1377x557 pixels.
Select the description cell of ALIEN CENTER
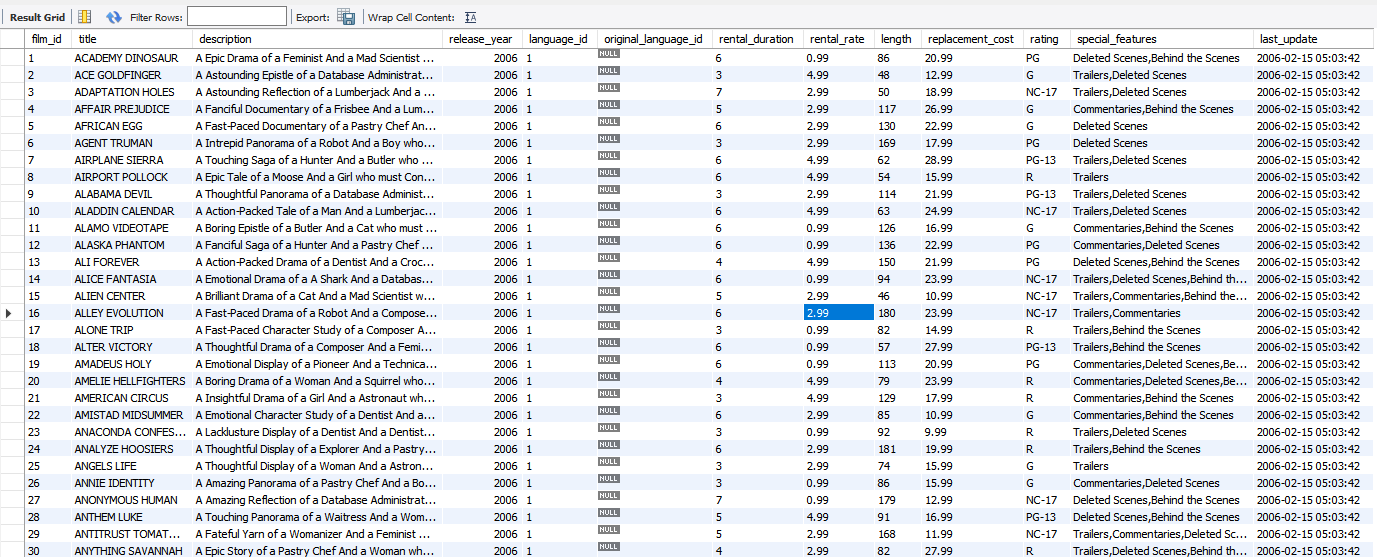315,296
